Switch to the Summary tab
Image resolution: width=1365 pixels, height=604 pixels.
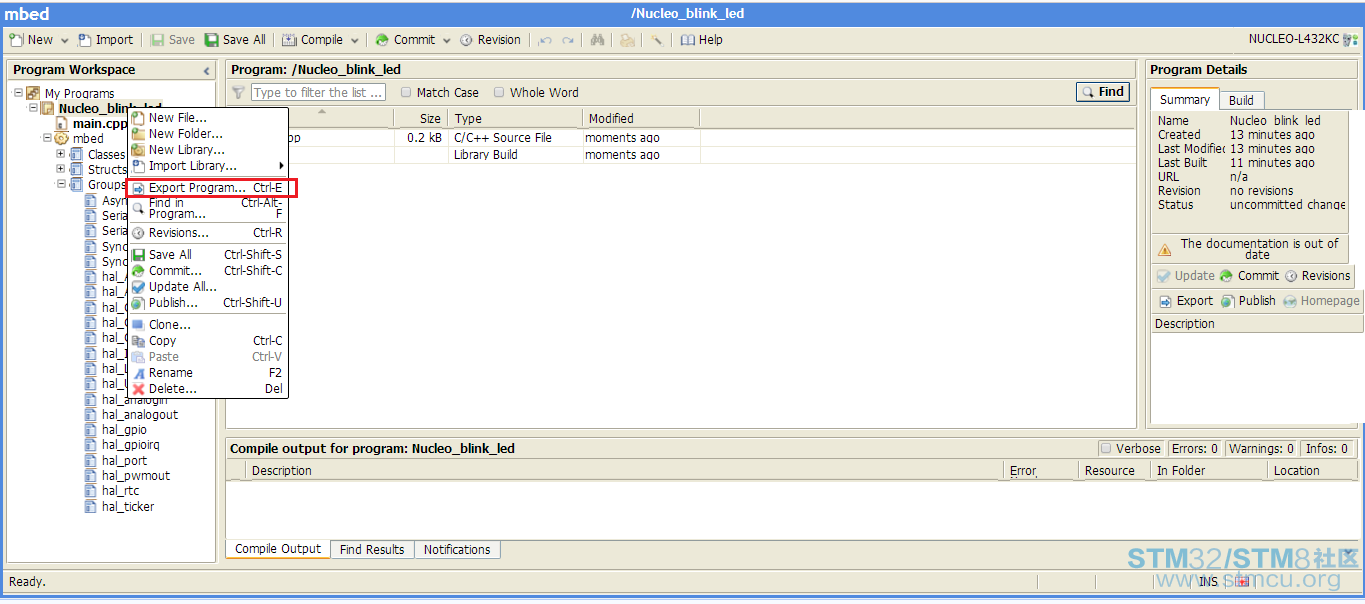coord(1185,100)
